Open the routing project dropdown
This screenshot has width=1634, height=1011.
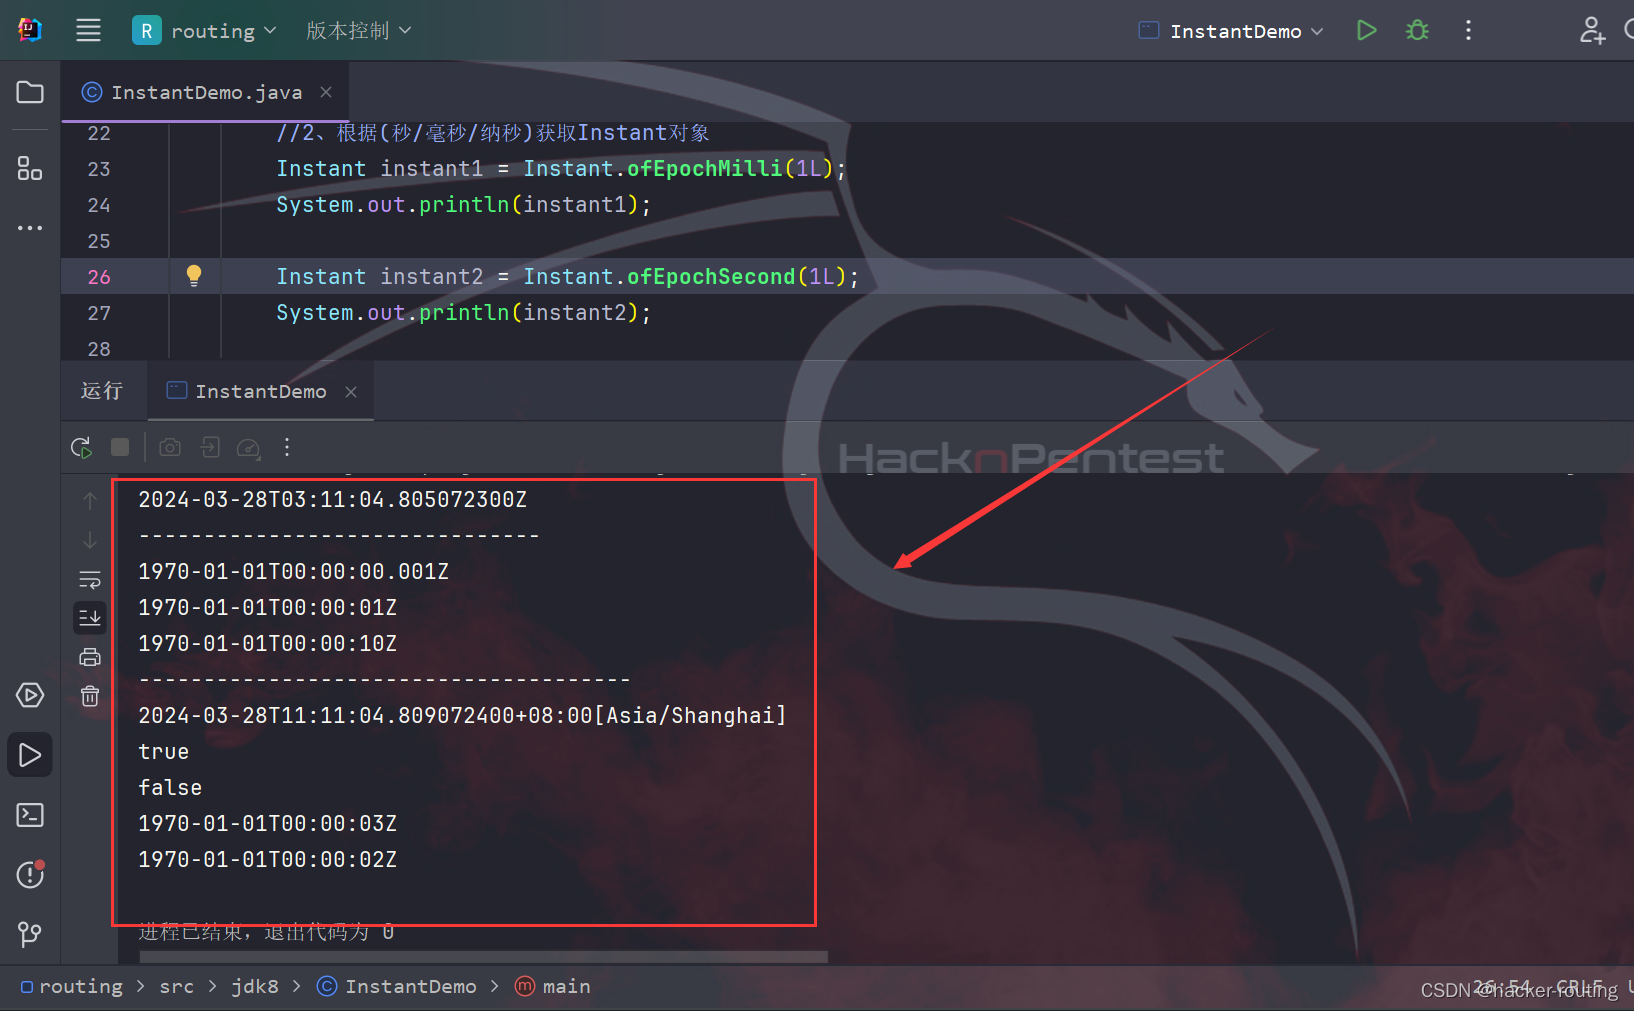coord(205,30)
